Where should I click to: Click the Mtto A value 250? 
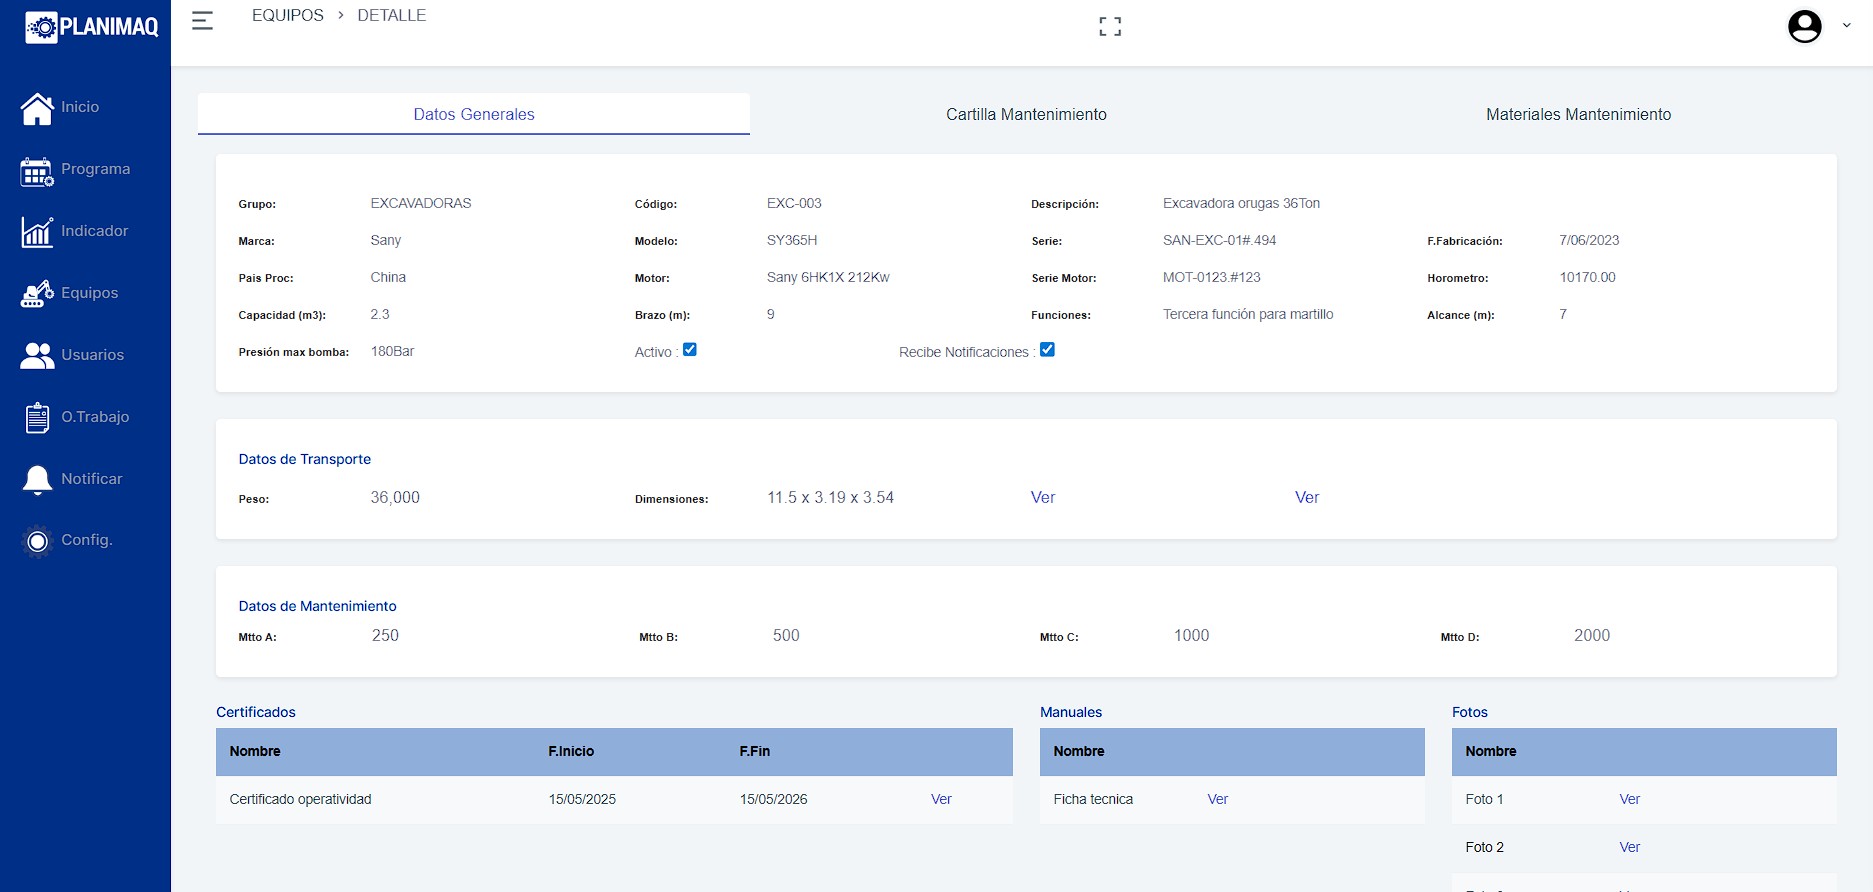(x=385, y=636)
